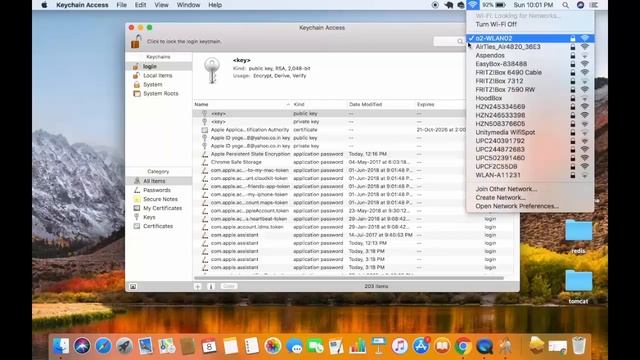Open Photos from the Dock
Viewport: 640px width, 360px height.
point(273,347)
